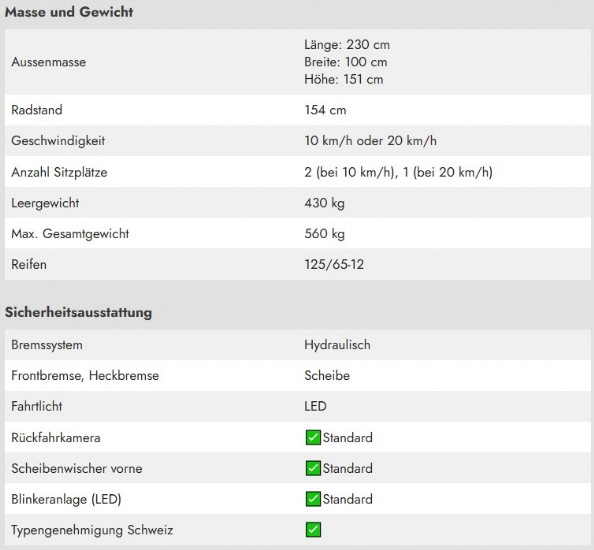Click the green checkmark beside Rückfahrkamera
Screen dimensions: 594x550
pos(313,438)
